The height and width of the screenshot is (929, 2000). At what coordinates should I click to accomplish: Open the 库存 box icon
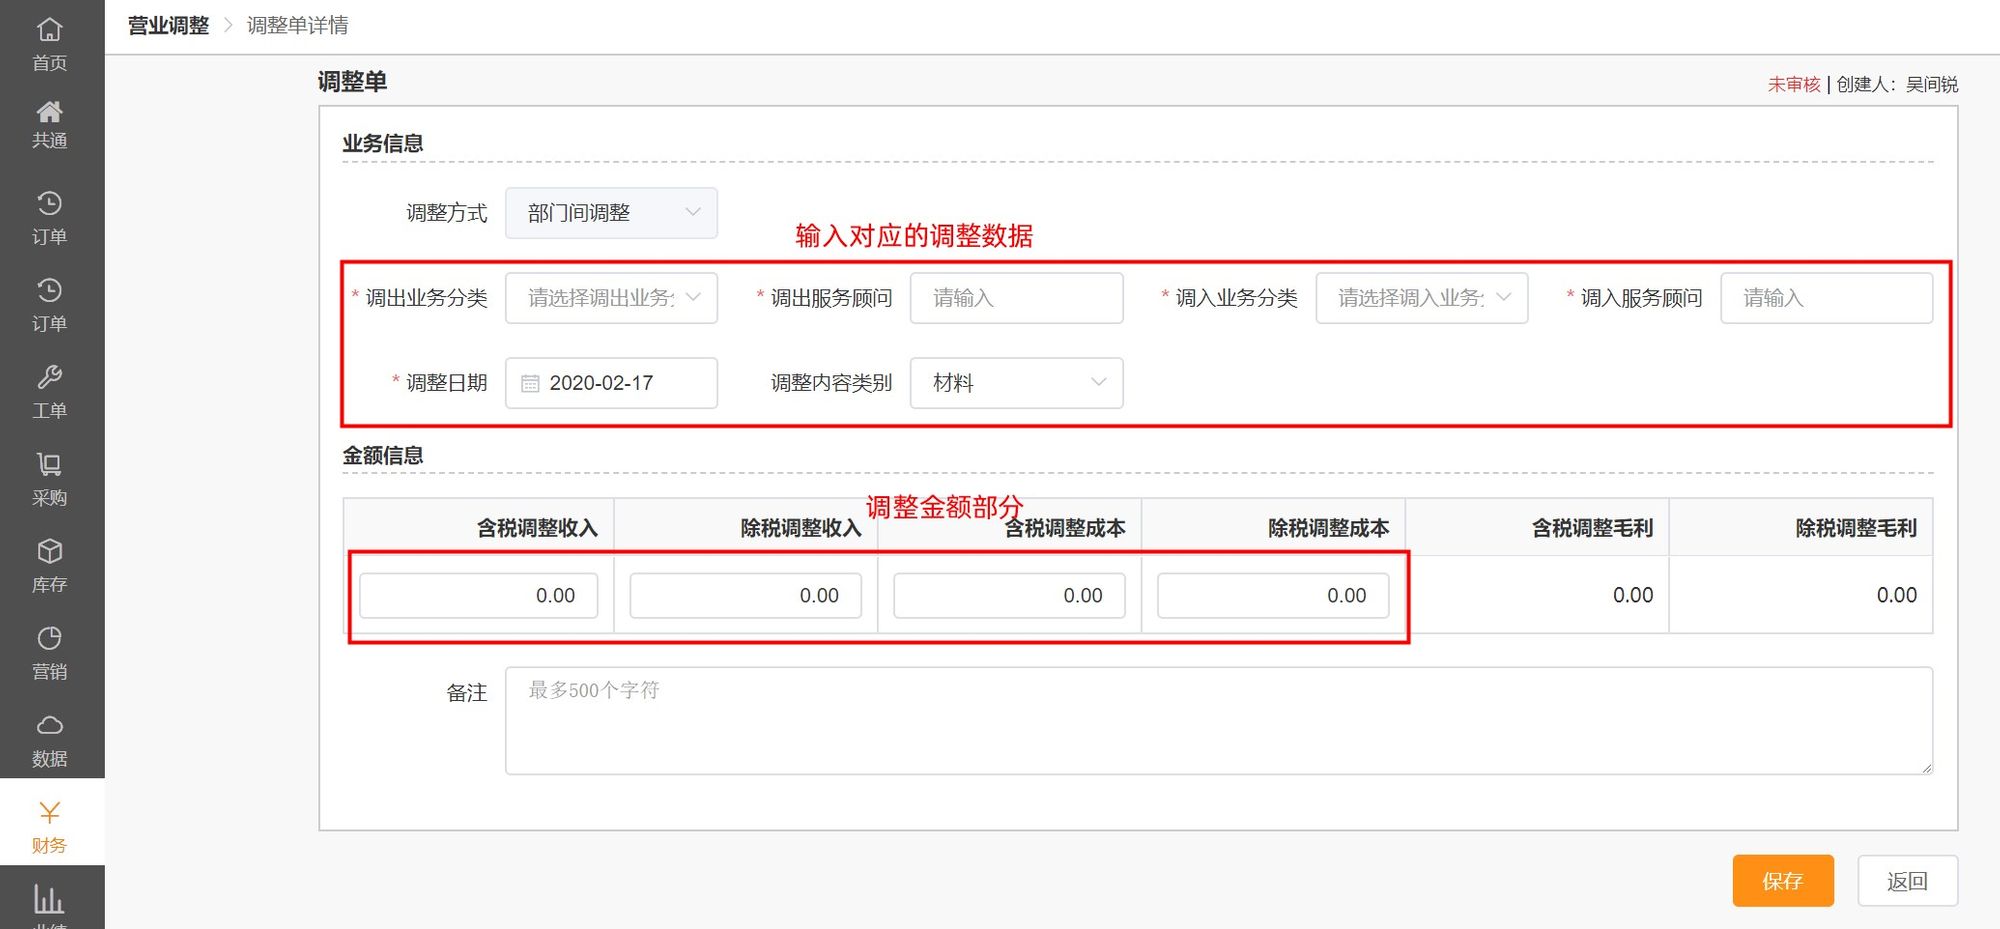(x=50, y=551)
